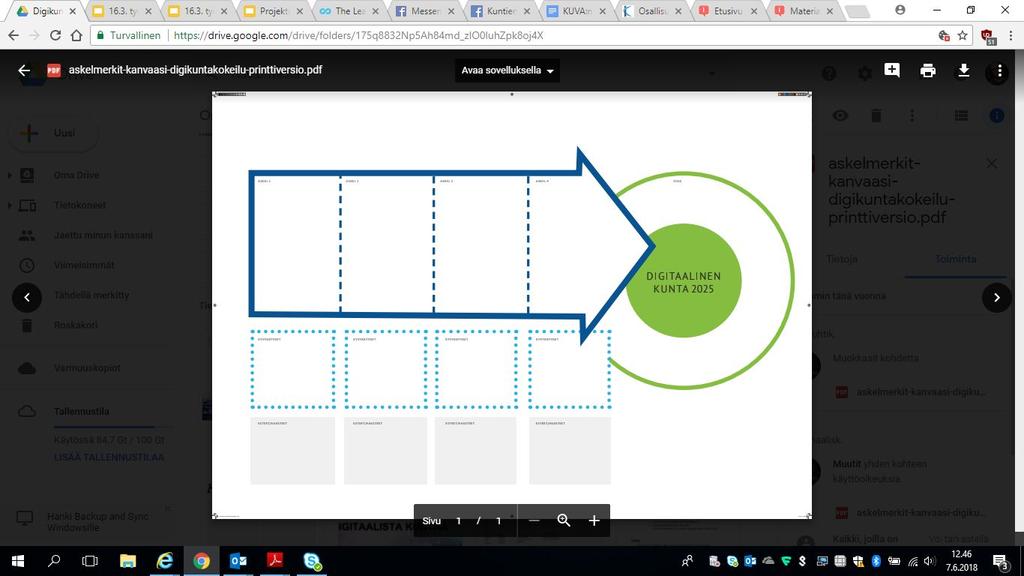Viewport: 1024px width, 576px height.
Task: Open Outlook from the taskbar
Action: point(238,561)
